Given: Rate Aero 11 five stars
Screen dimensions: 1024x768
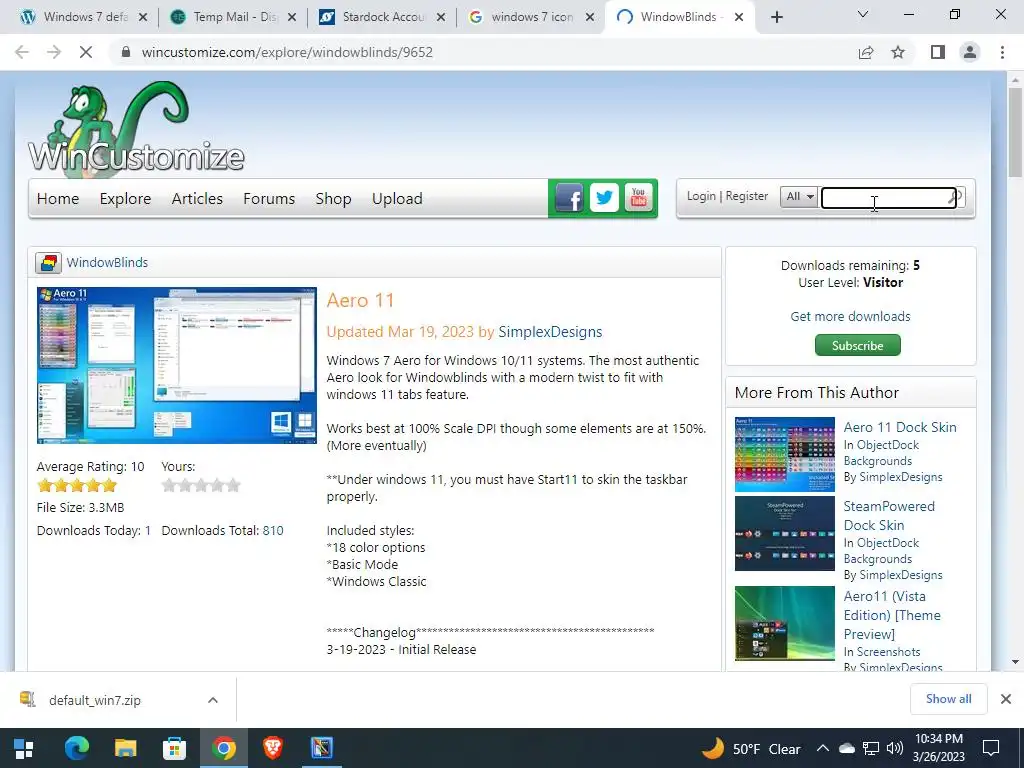Looking at the screenshot, I should click(233, 485).
